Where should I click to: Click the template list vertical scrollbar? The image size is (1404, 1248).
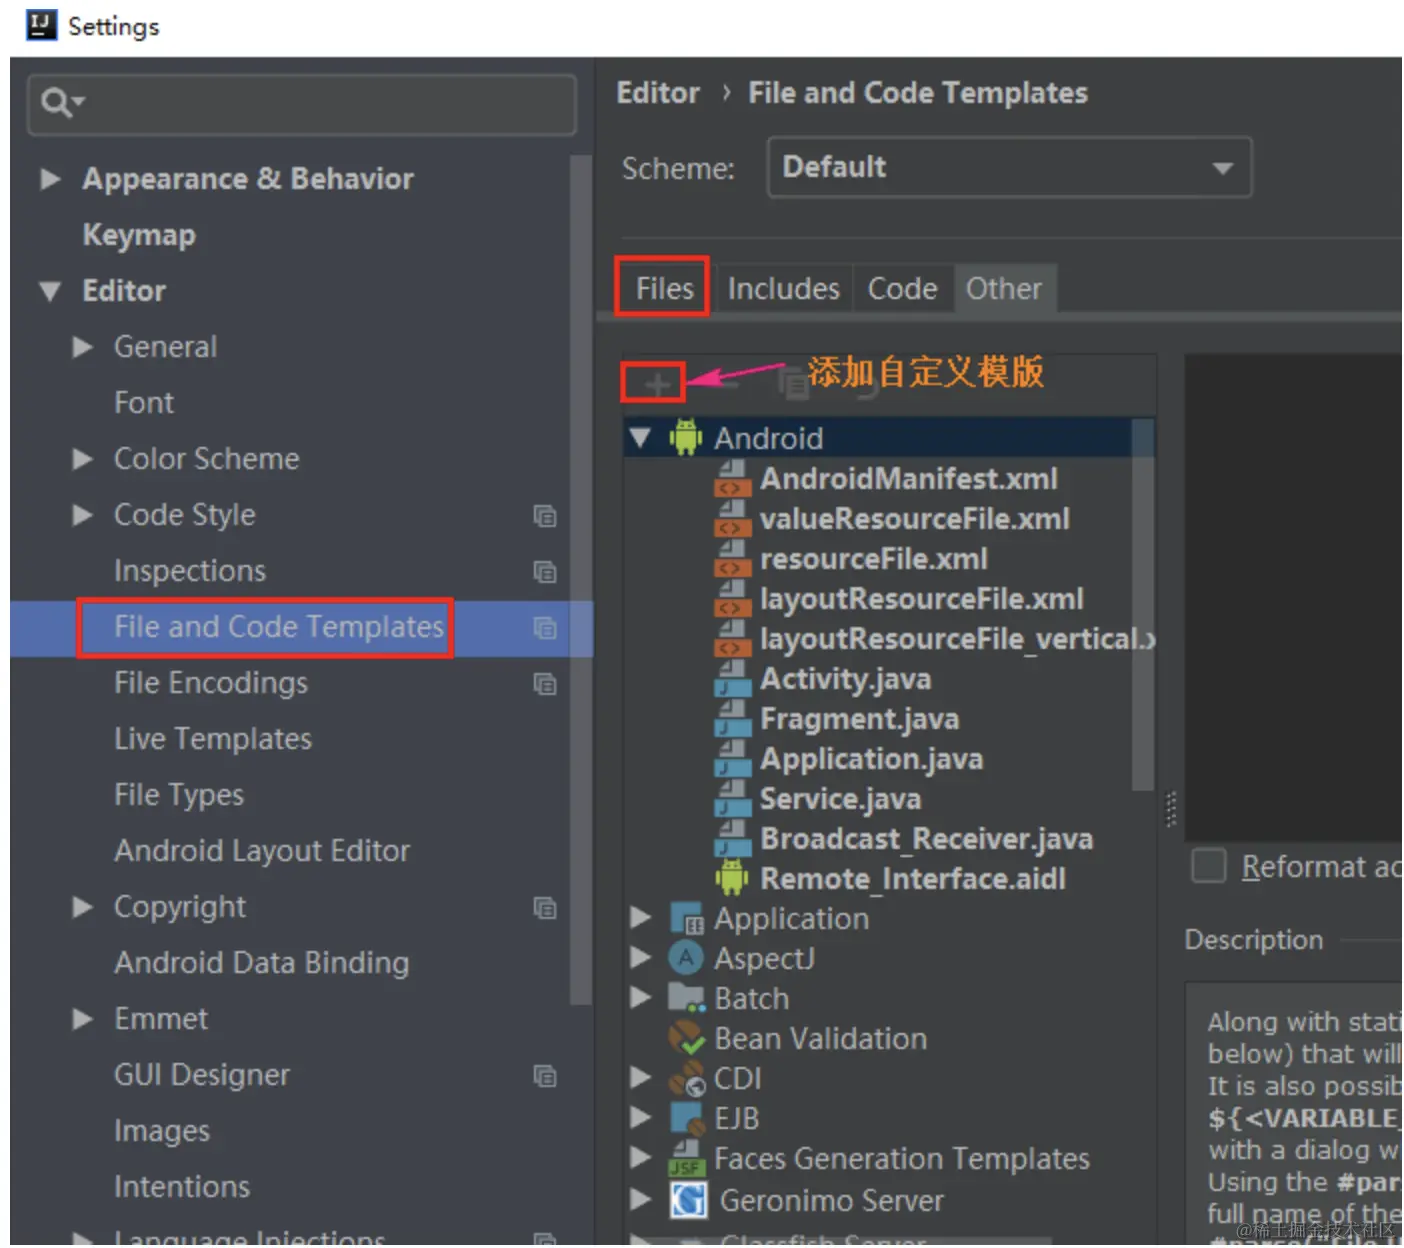pos(1142,605)
